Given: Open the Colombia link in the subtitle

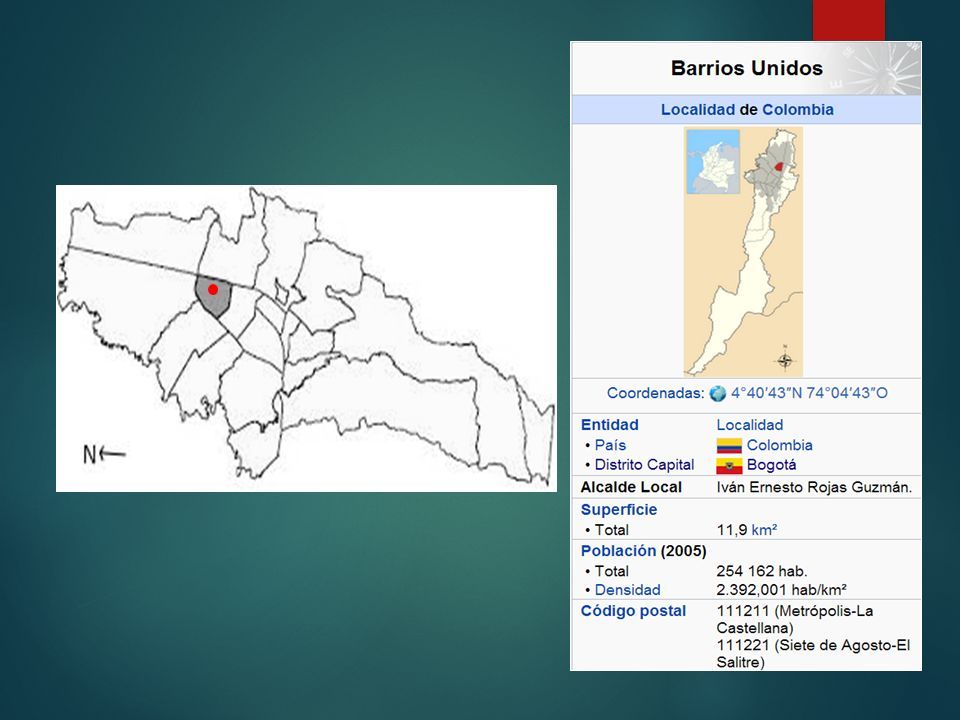Looking at the screenshot, I should (x=798, y=110).
